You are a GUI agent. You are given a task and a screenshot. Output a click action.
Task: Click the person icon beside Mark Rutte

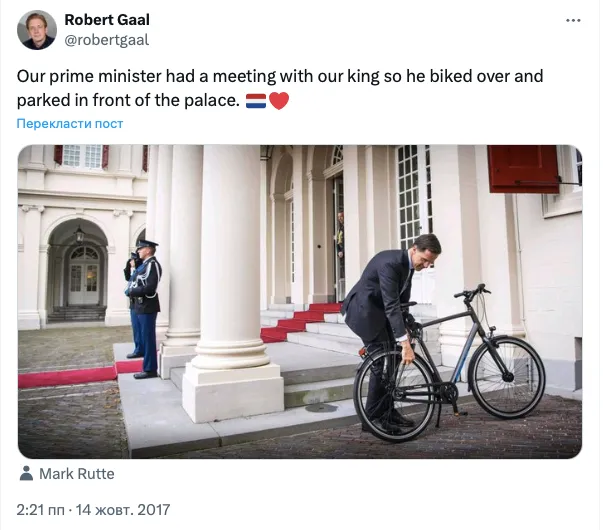point(26,474)
